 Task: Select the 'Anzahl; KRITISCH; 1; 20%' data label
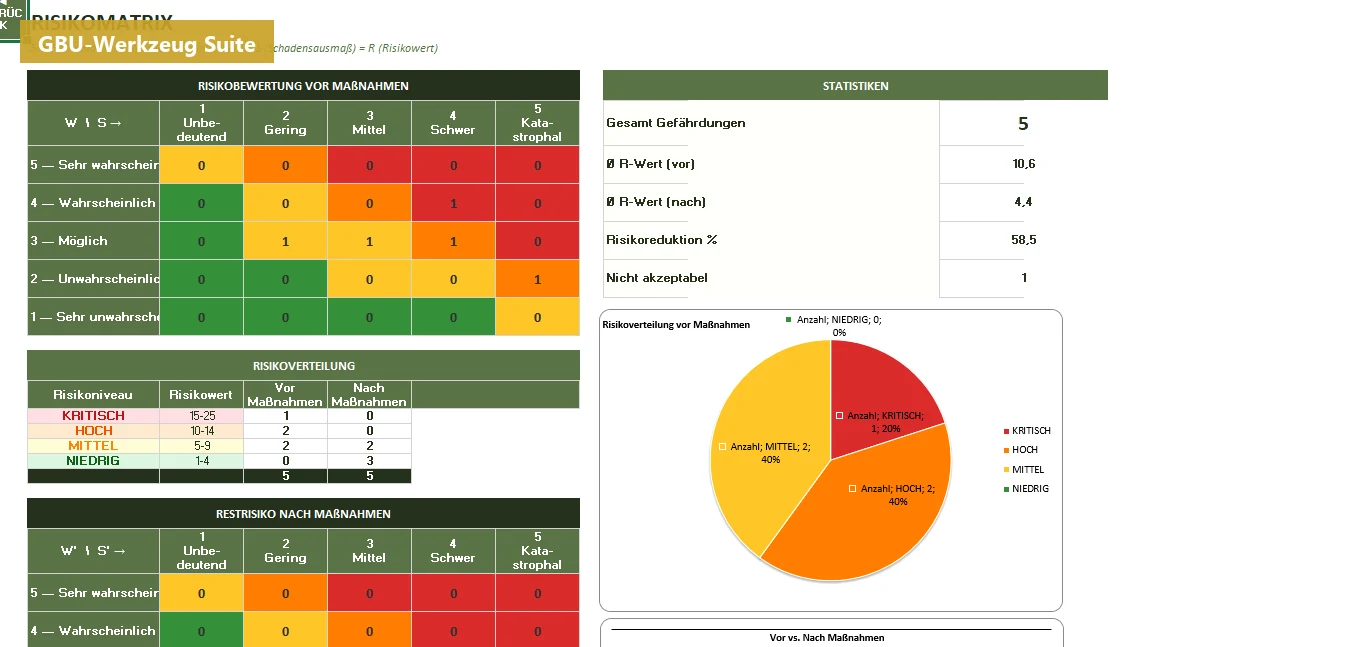tap(880, 421)
